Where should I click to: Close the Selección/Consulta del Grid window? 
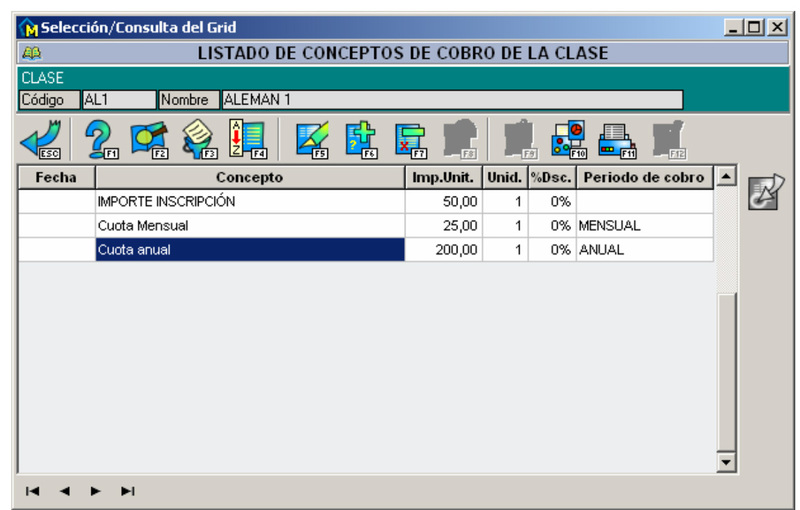point(777,27)
